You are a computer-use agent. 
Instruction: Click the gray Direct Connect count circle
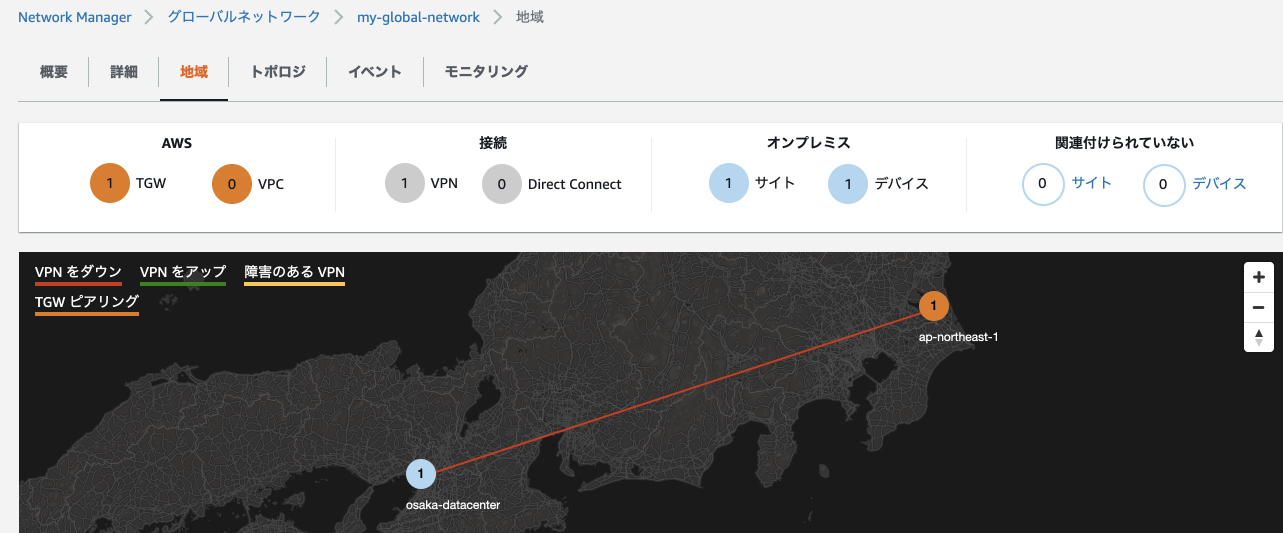click(x=502, y=184)
